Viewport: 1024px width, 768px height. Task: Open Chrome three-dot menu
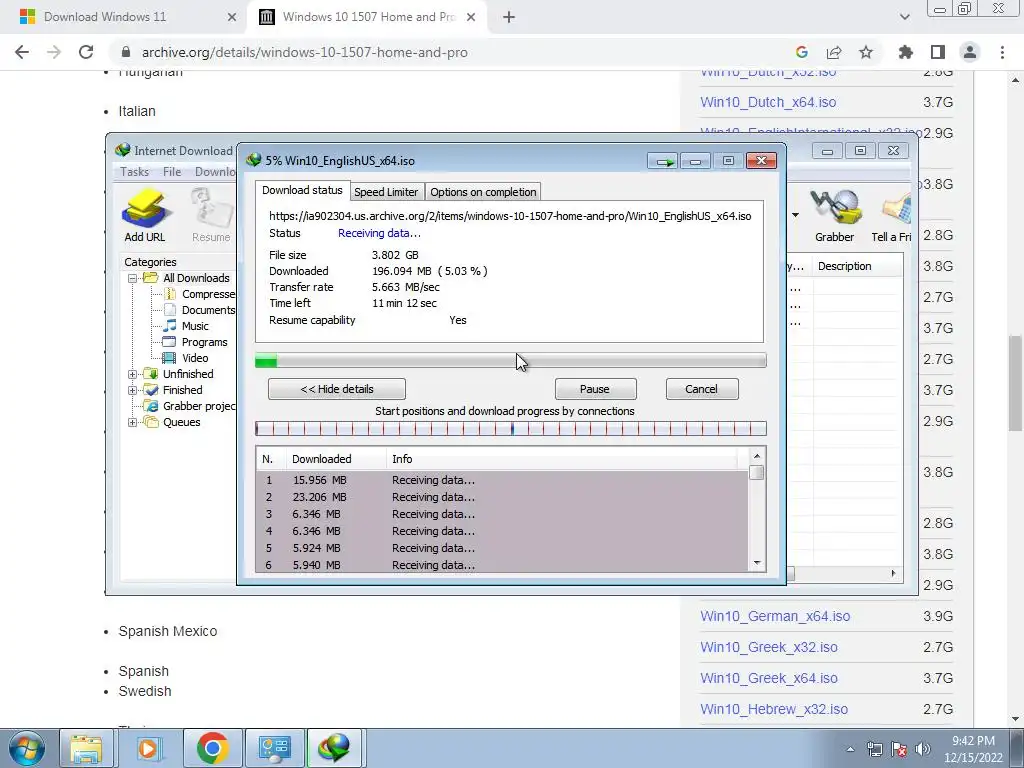(x=1002, y=52)
